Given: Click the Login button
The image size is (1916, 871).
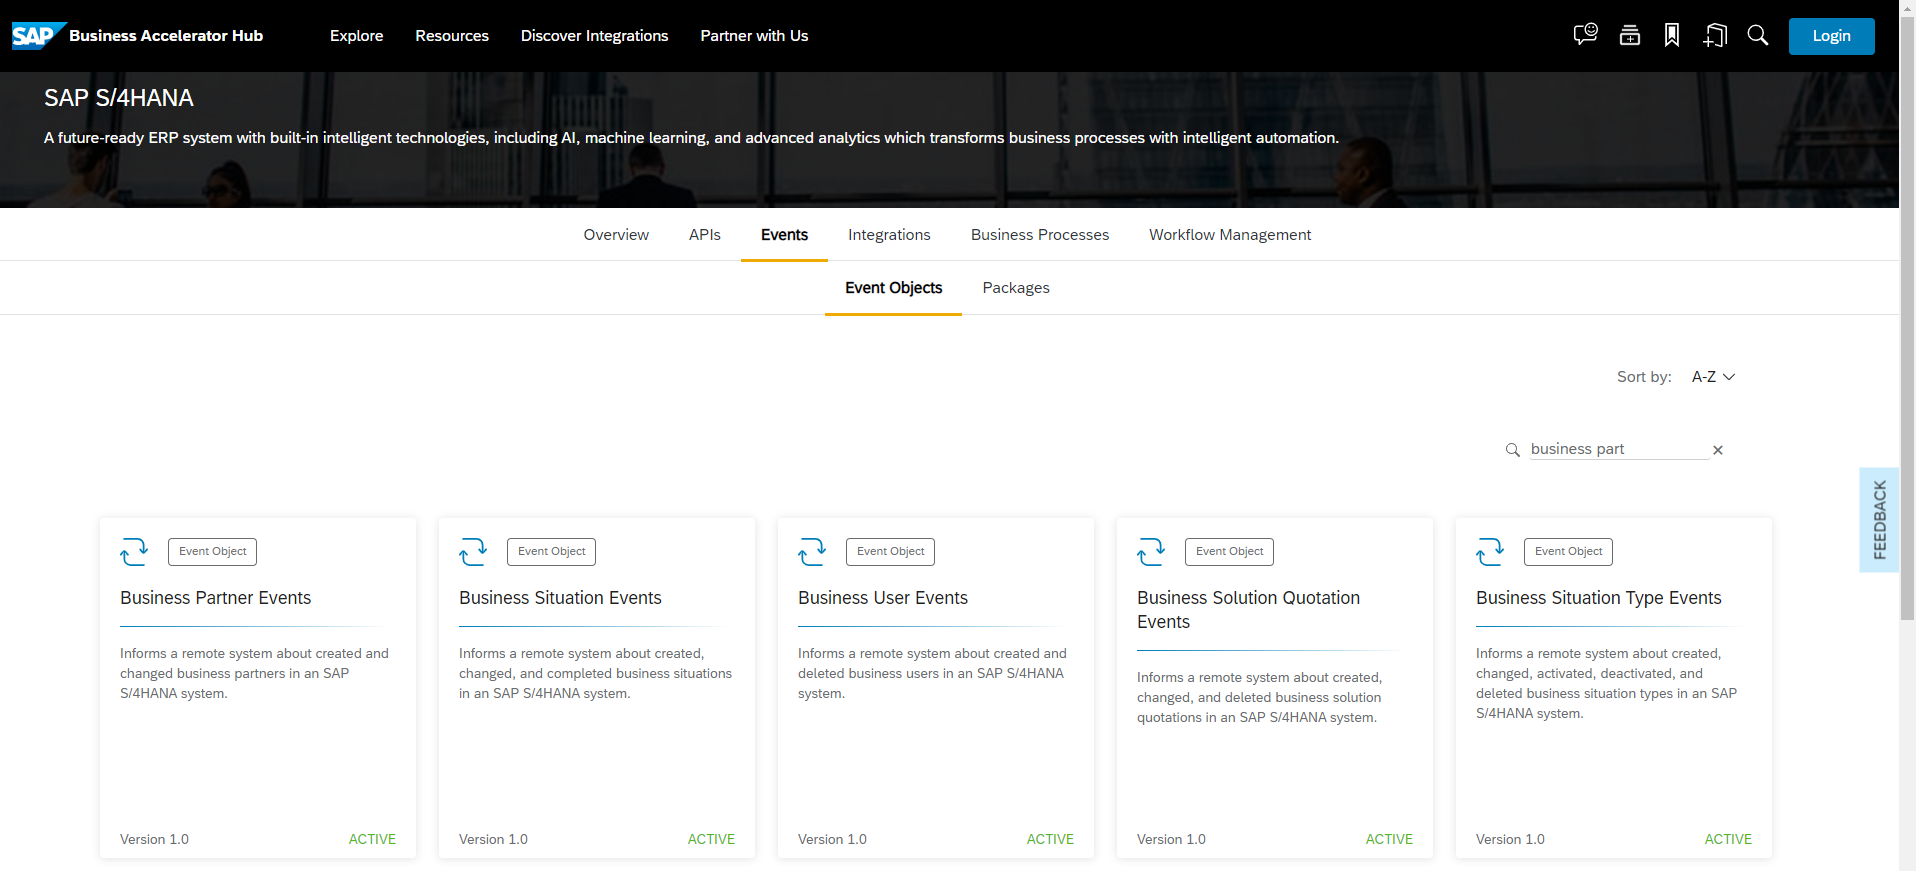Looking at the screenshot, I should point(1832,36).
